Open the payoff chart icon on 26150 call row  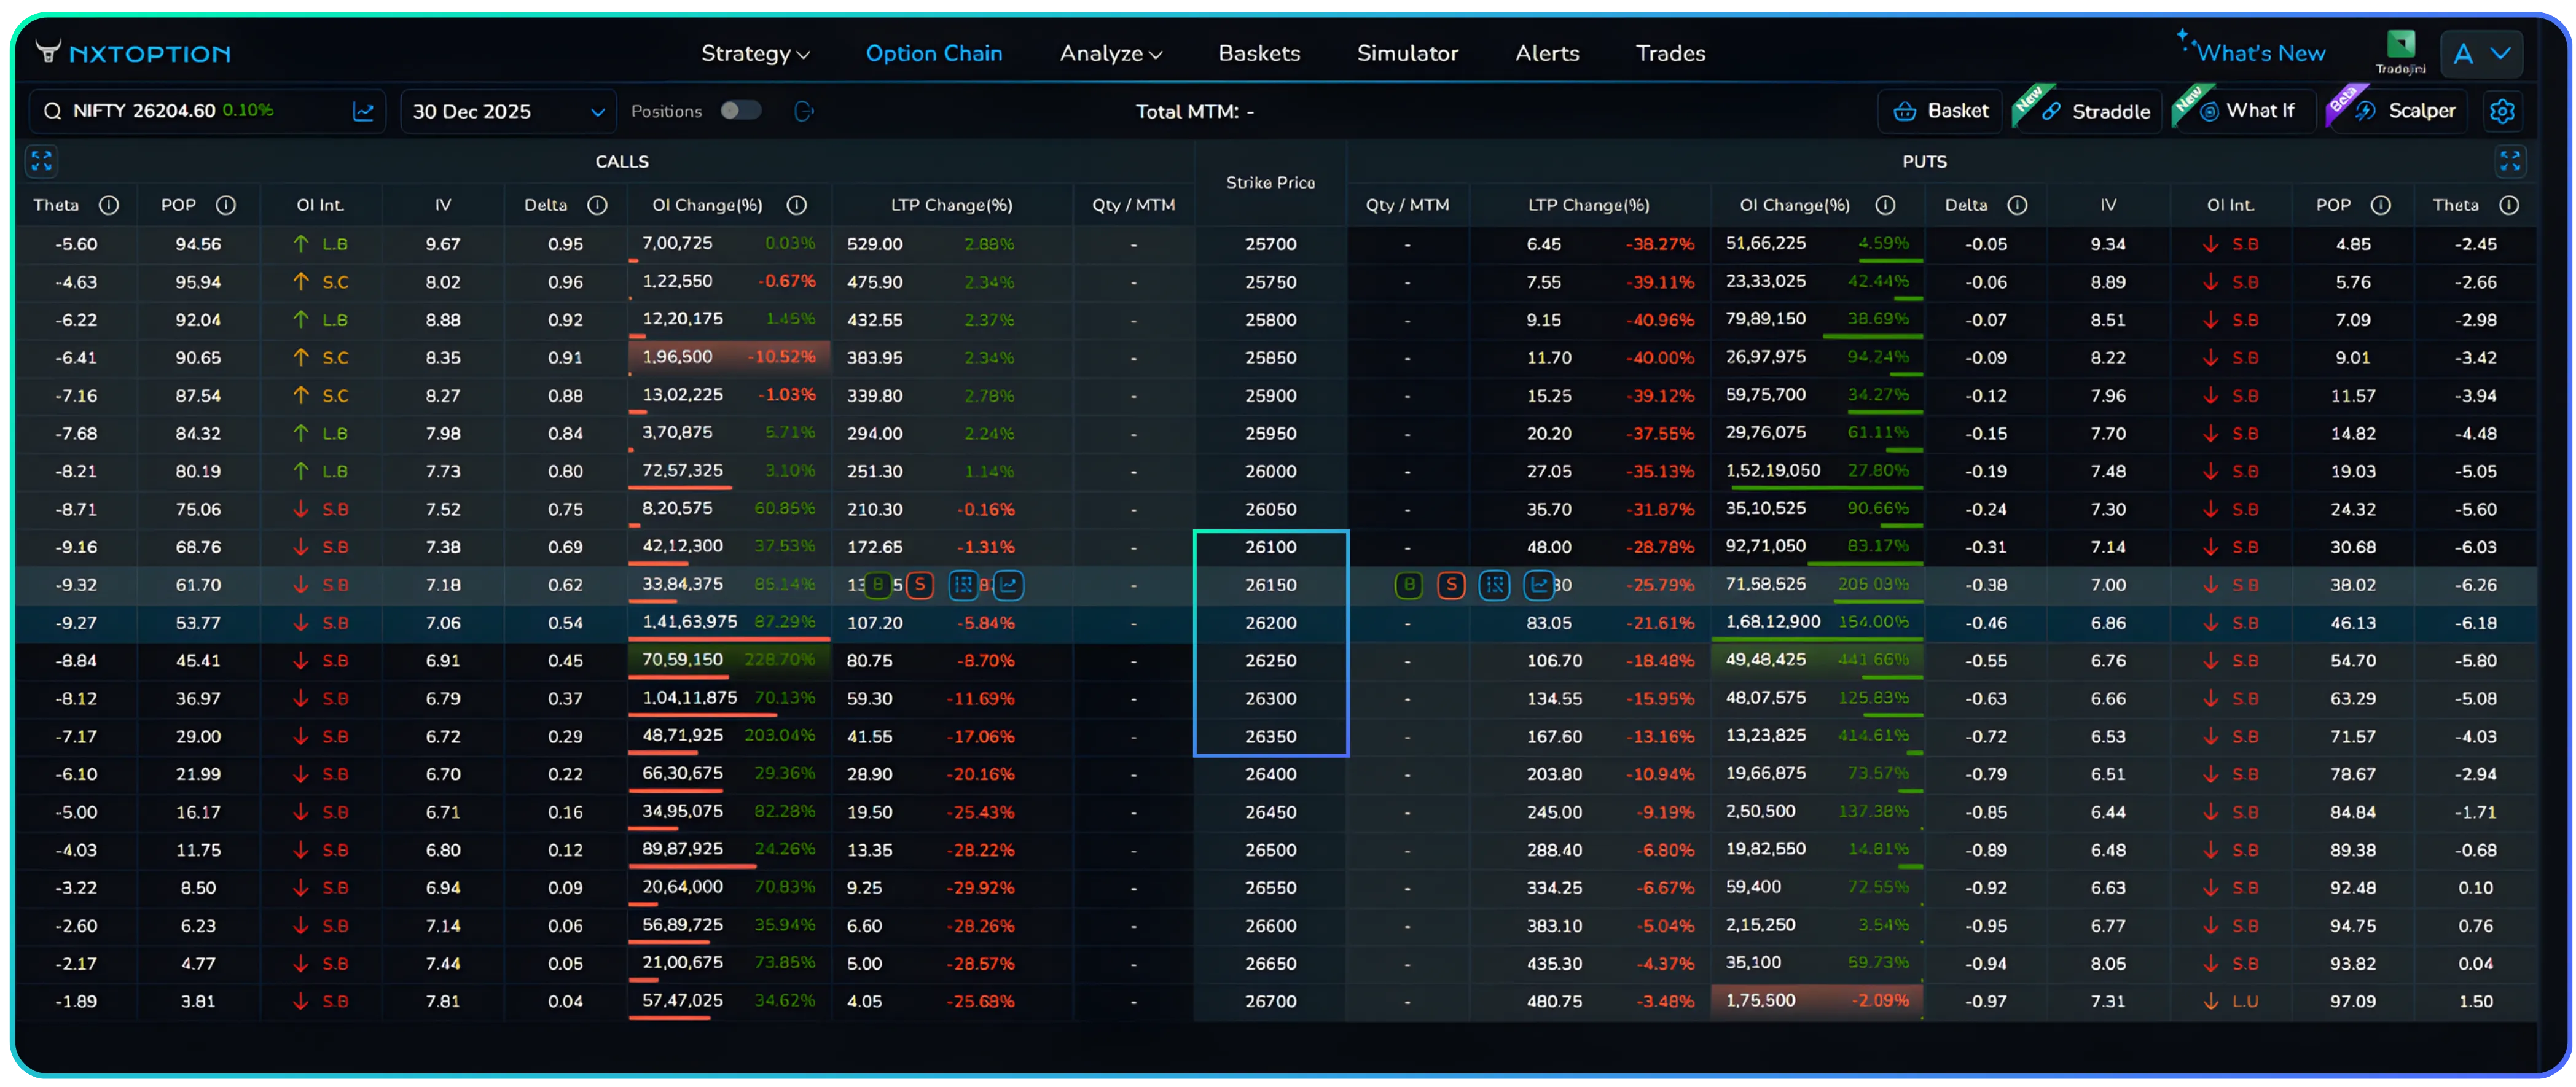pyautogui.click(x=1008, y=585)
